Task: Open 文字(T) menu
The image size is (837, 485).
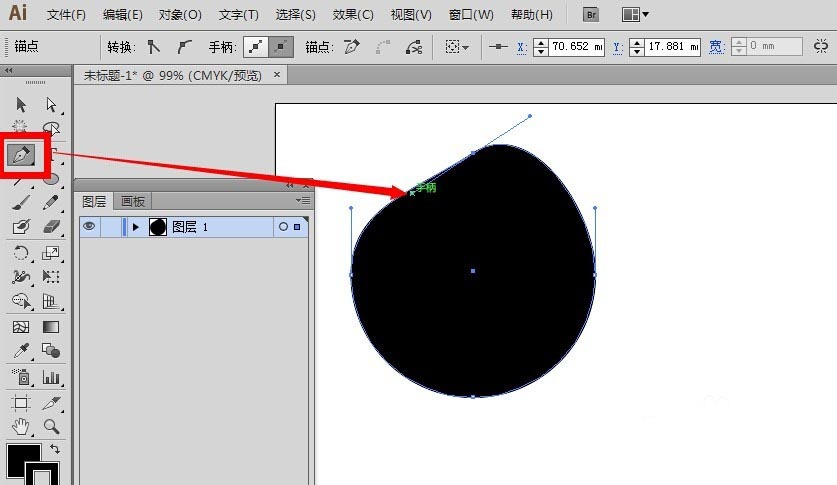Action: 239,14
